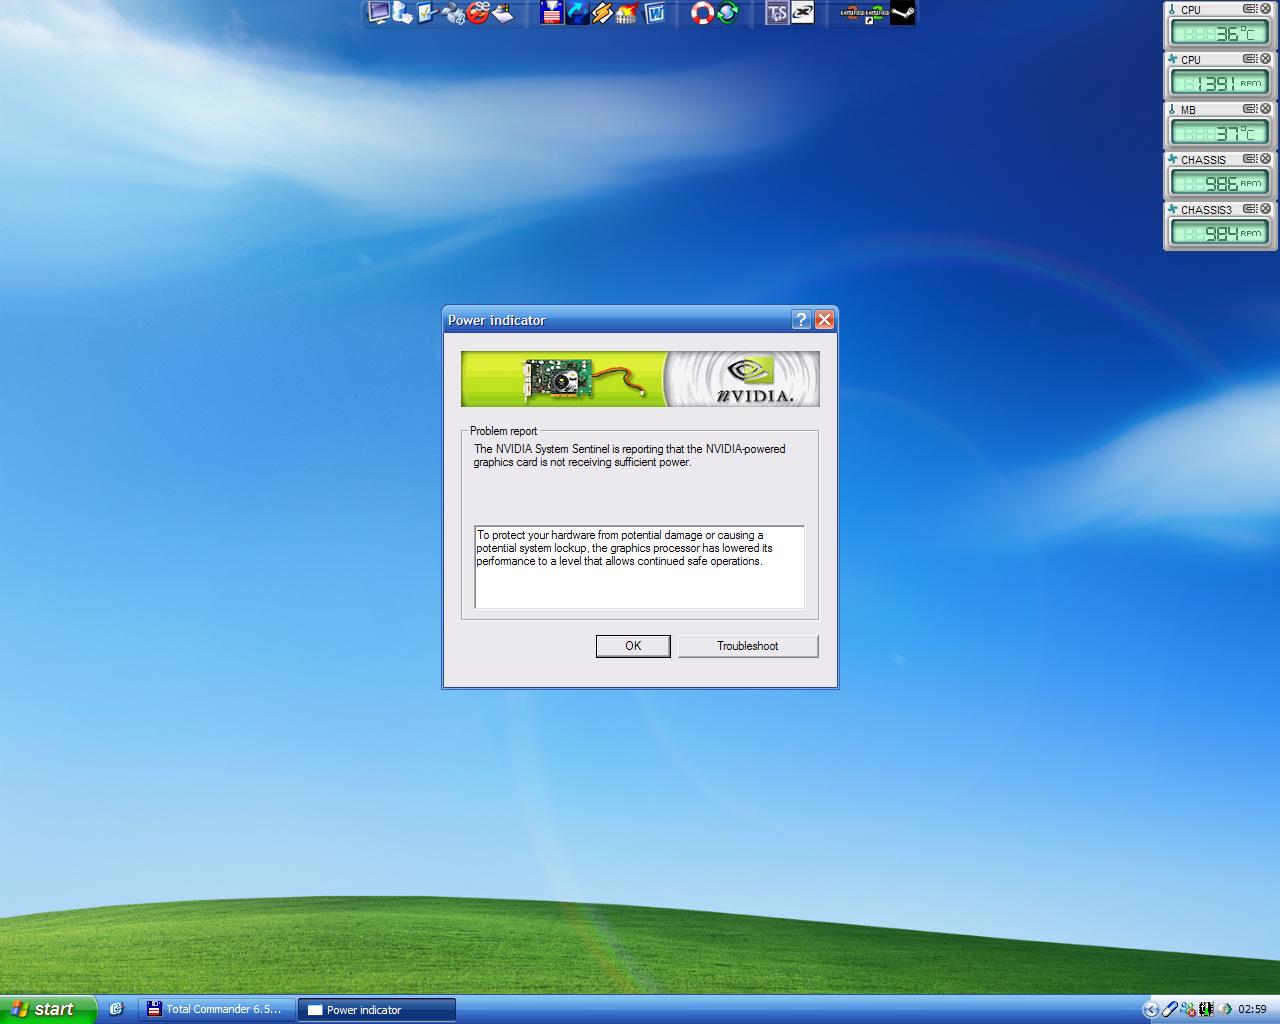1280x1024 pixels.
Task: Close the CHASSIS fan widget
Action: 1265,158
